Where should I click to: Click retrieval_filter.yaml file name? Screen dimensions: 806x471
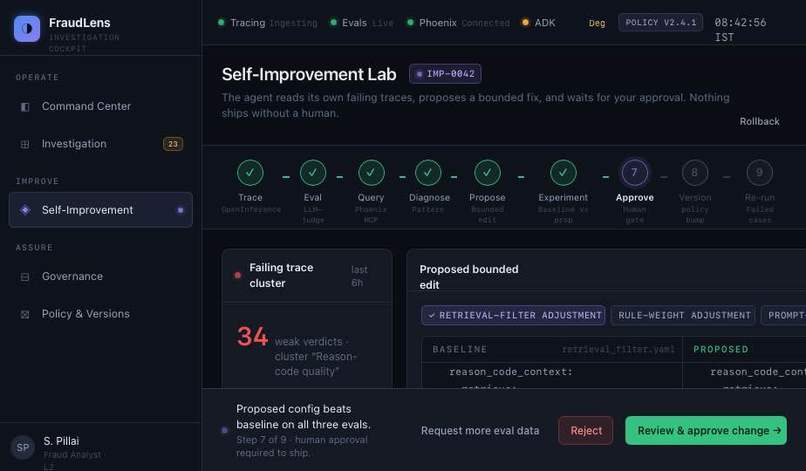point(618,350)
